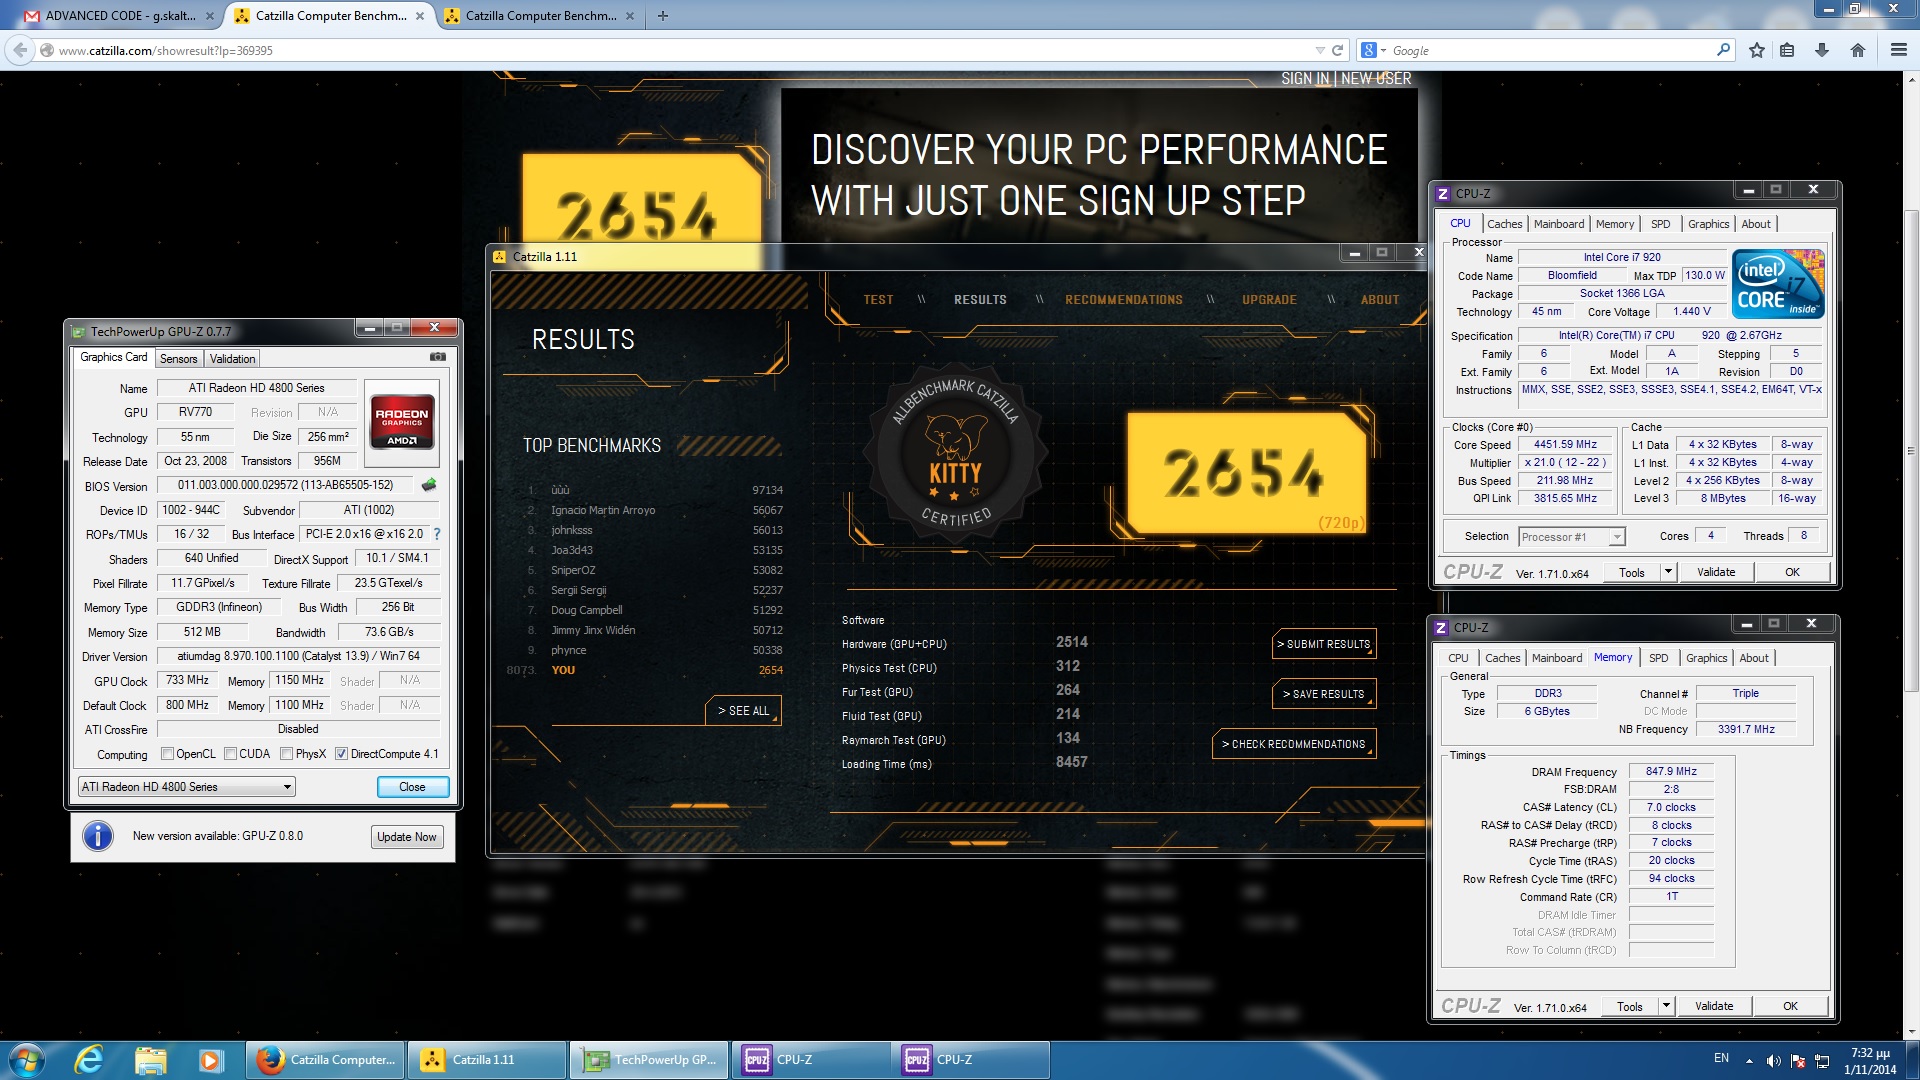Viewport: 1920px width, 1080px height.
Task: Open the Google search engine dropdown
Action: [x=1373, y=50]
